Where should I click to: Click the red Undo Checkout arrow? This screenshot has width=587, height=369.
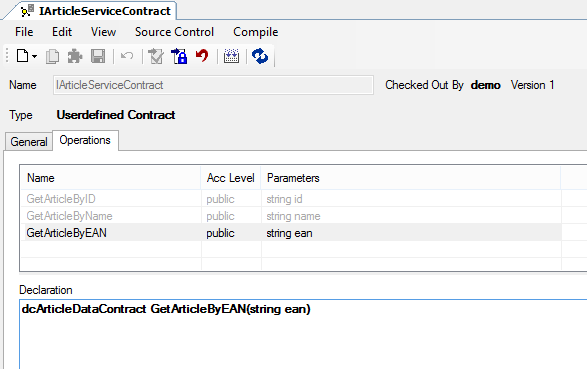click(202, 56)
